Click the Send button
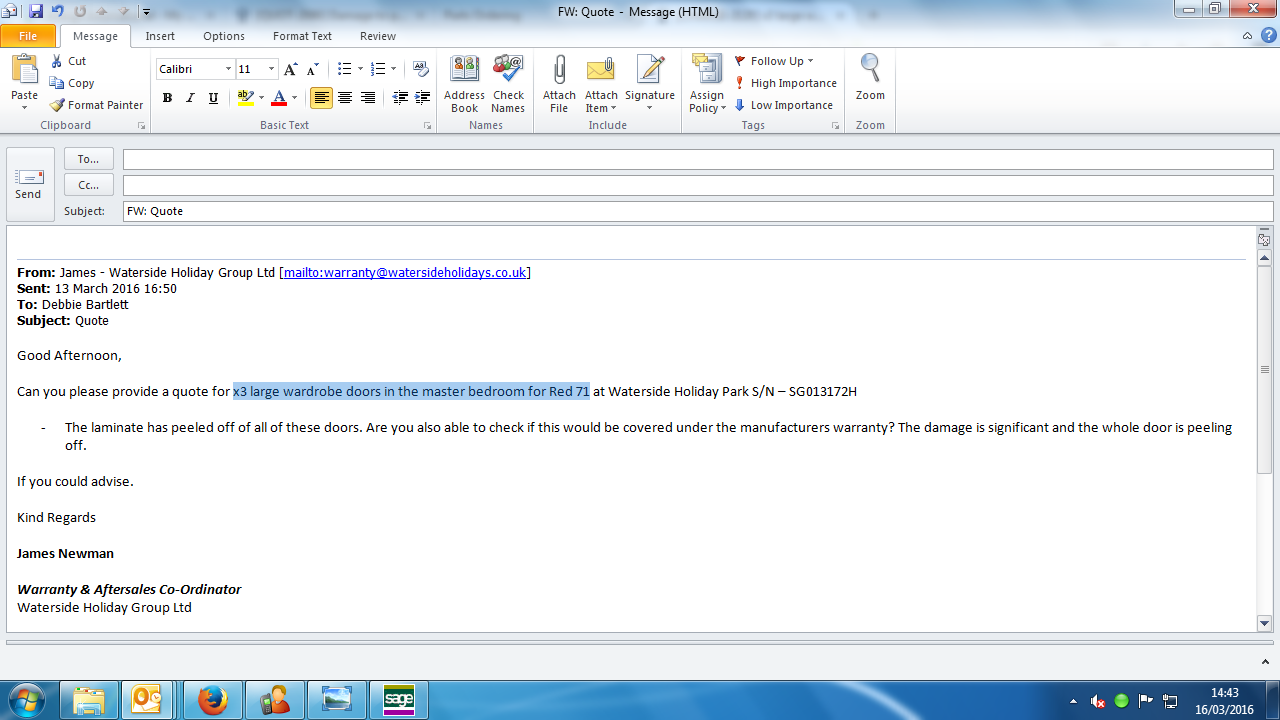1280x720 pixels. pos(28,184)
